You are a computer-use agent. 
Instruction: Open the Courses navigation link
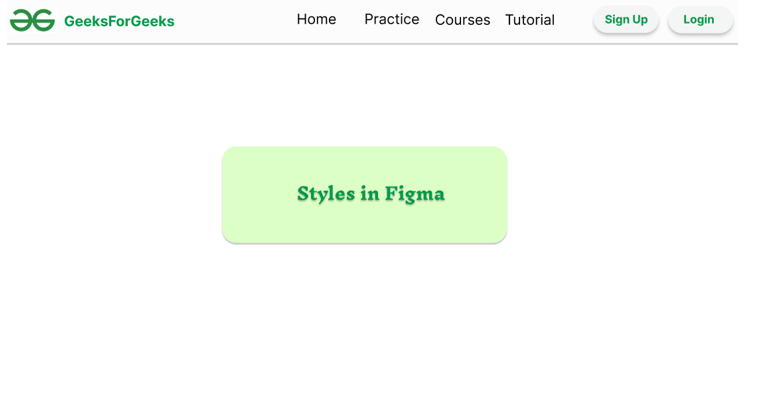pyautogui.click(x=462, y=20)
